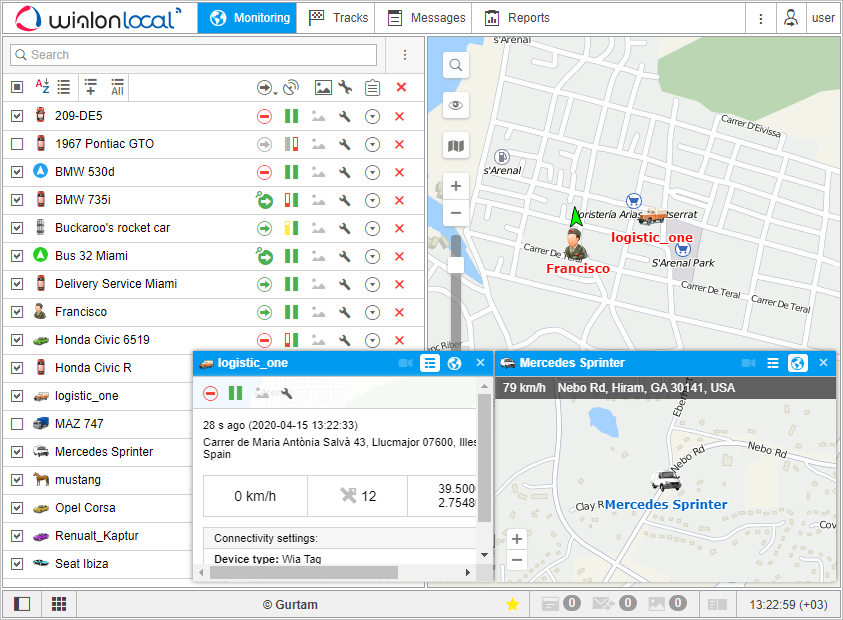This screenshot has width=843, height=620.
Task: Open quick menu dropdown for Buckaroo's rocket car
Action: [372, 228]
